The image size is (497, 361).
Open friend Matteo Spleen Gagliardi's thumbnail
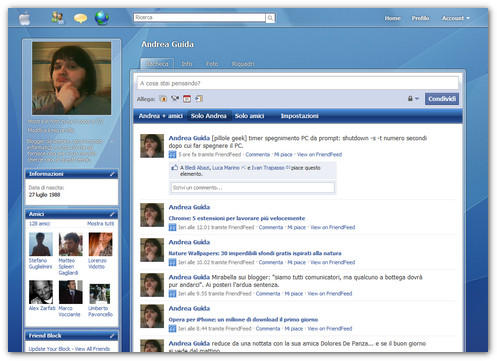(x=71, y=244)
